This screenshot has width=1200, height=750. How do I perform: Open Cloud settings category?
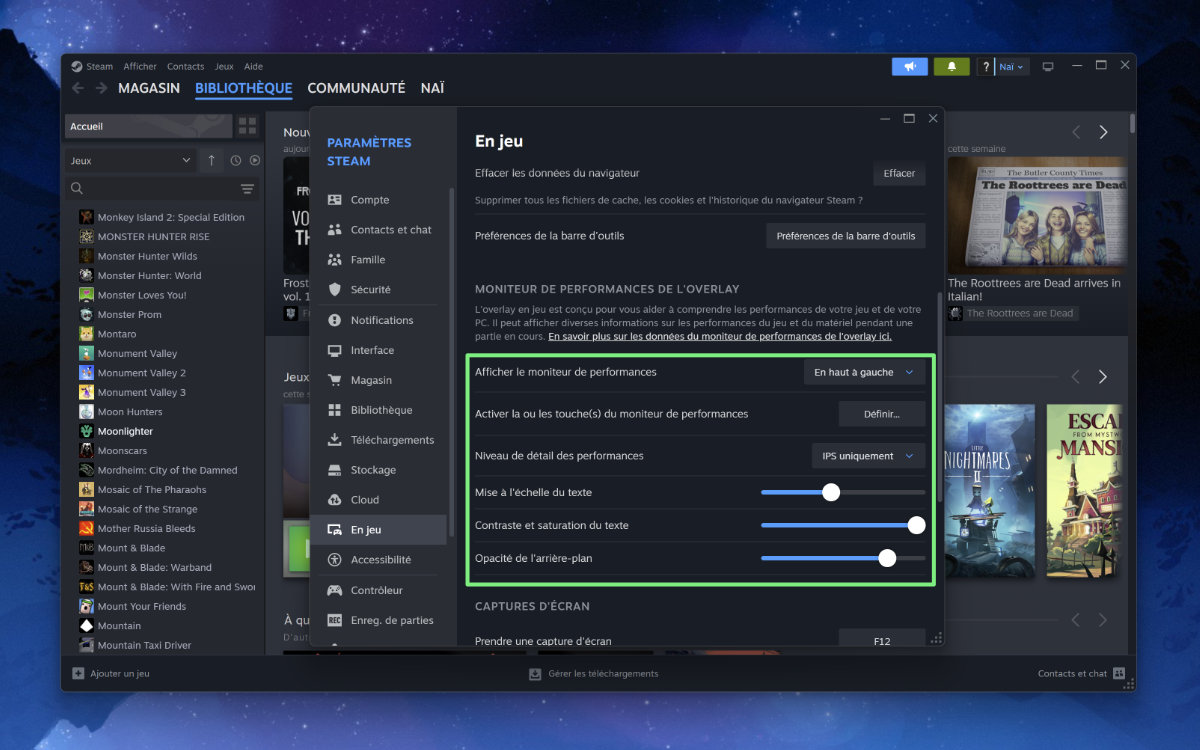378,500
